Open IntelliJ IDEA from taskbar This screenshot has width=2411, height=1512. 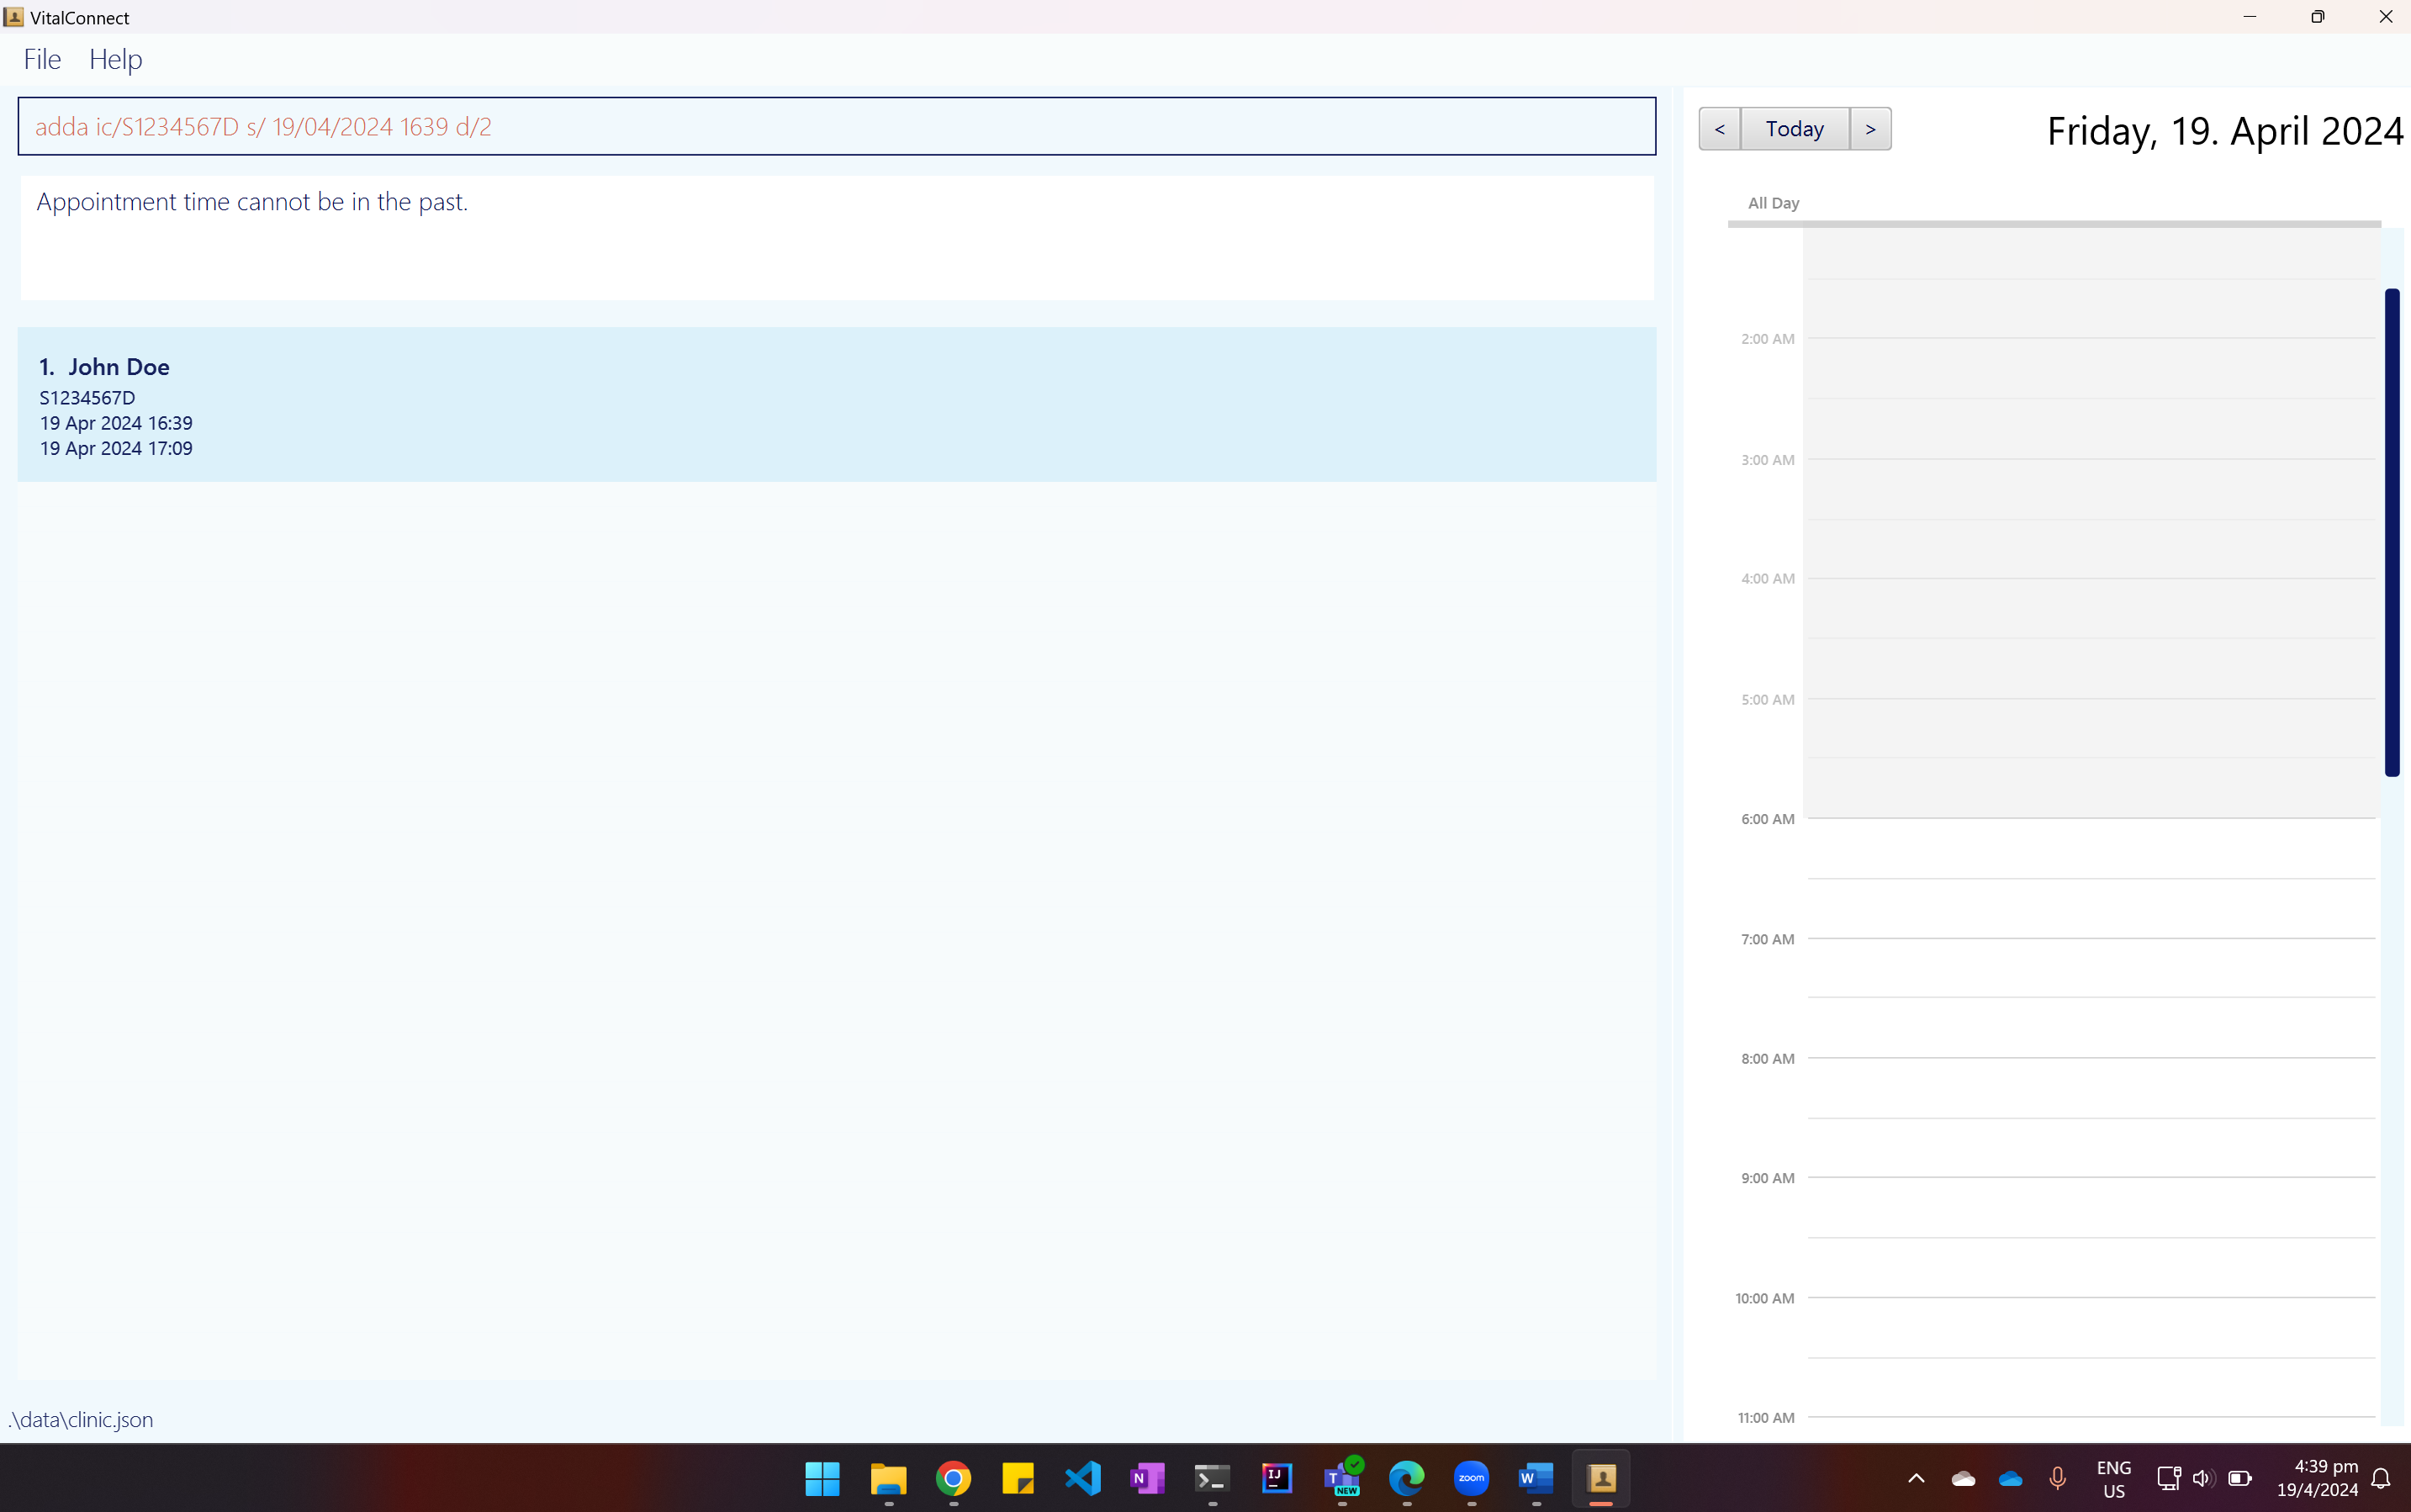tap(1277, 1478)
